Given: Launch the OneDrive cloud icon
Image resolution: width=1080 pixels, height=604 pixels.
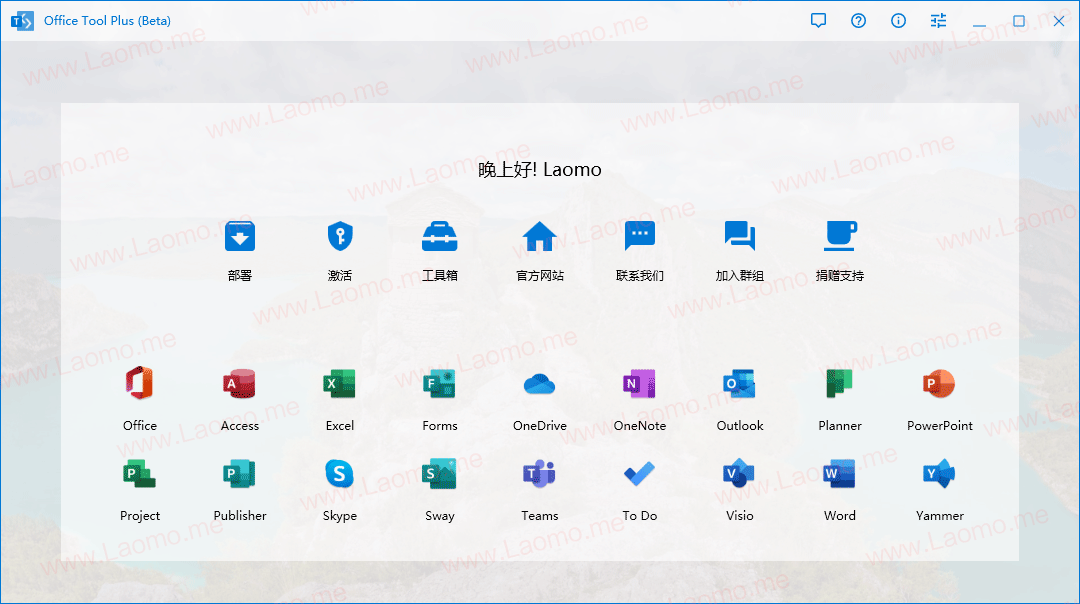Looking at the screenshot, I should coord(539,384).
